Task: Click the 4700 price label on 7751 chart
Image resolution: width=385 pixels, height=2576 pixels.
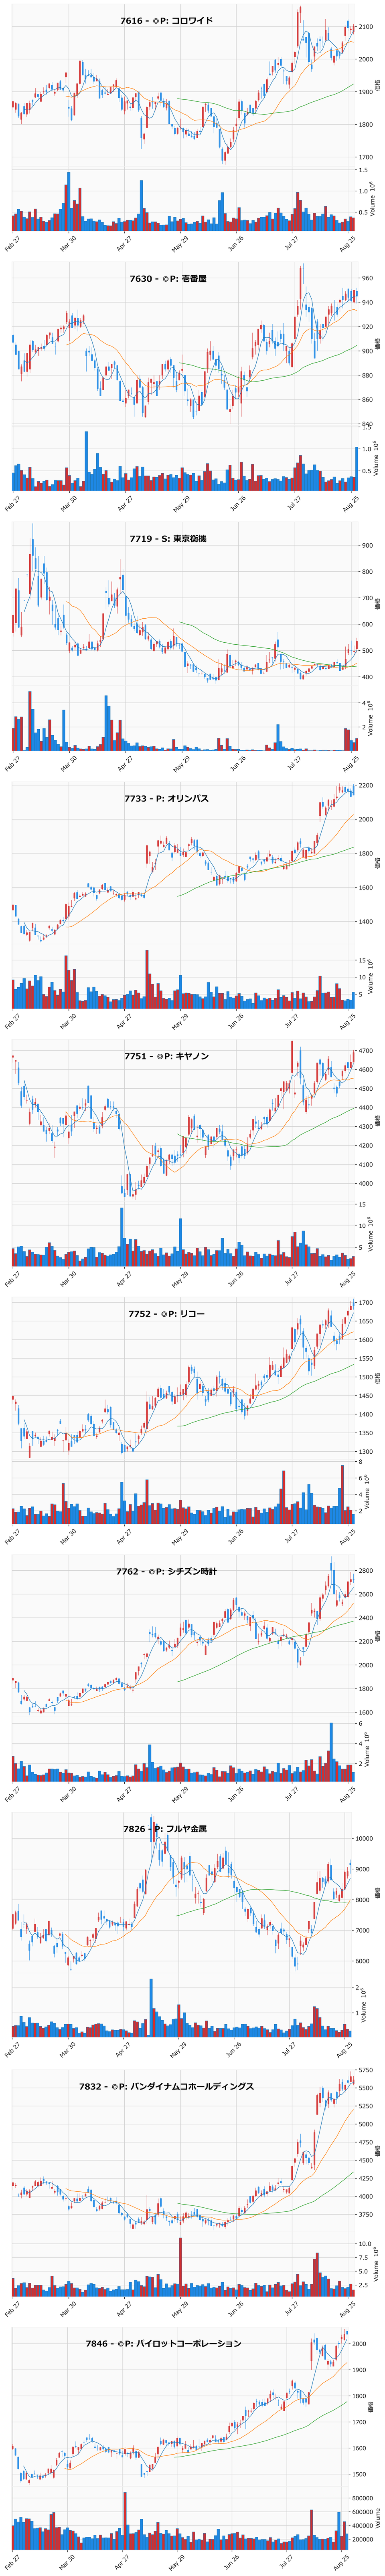Action: pos(367,1051)
